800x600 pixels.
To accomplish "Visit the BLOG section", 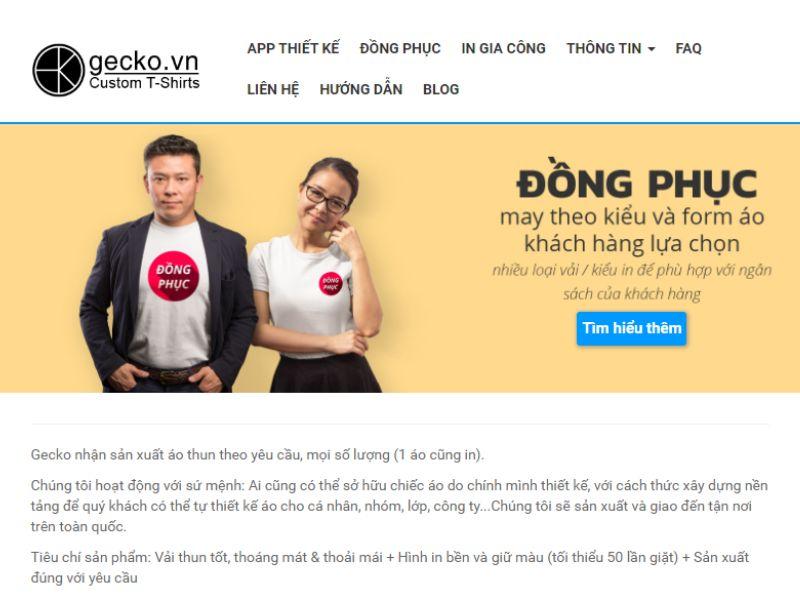I will pos(441,89).
